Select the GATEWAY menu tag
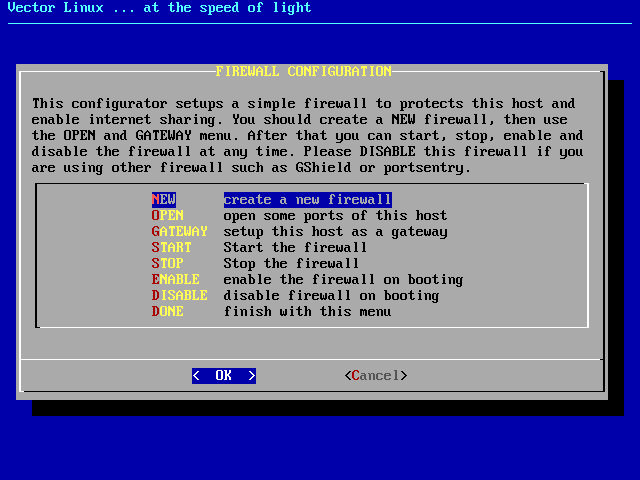The height and width of the screenshot is (480, 640). click(180, 232)
